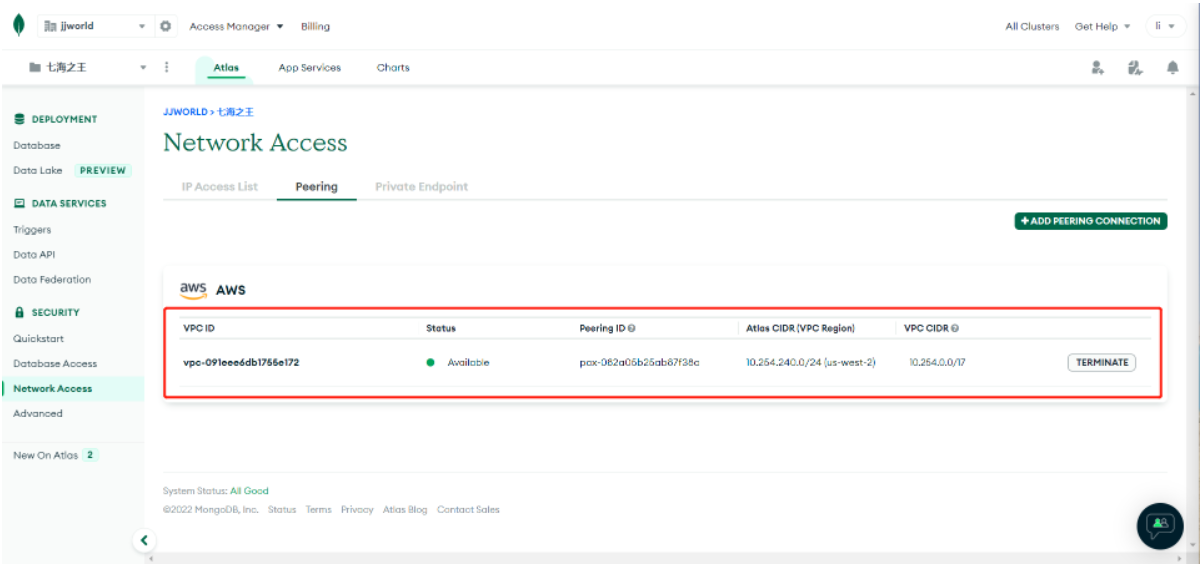
Task: Click the All Good system status link
Action: point(249,491)
